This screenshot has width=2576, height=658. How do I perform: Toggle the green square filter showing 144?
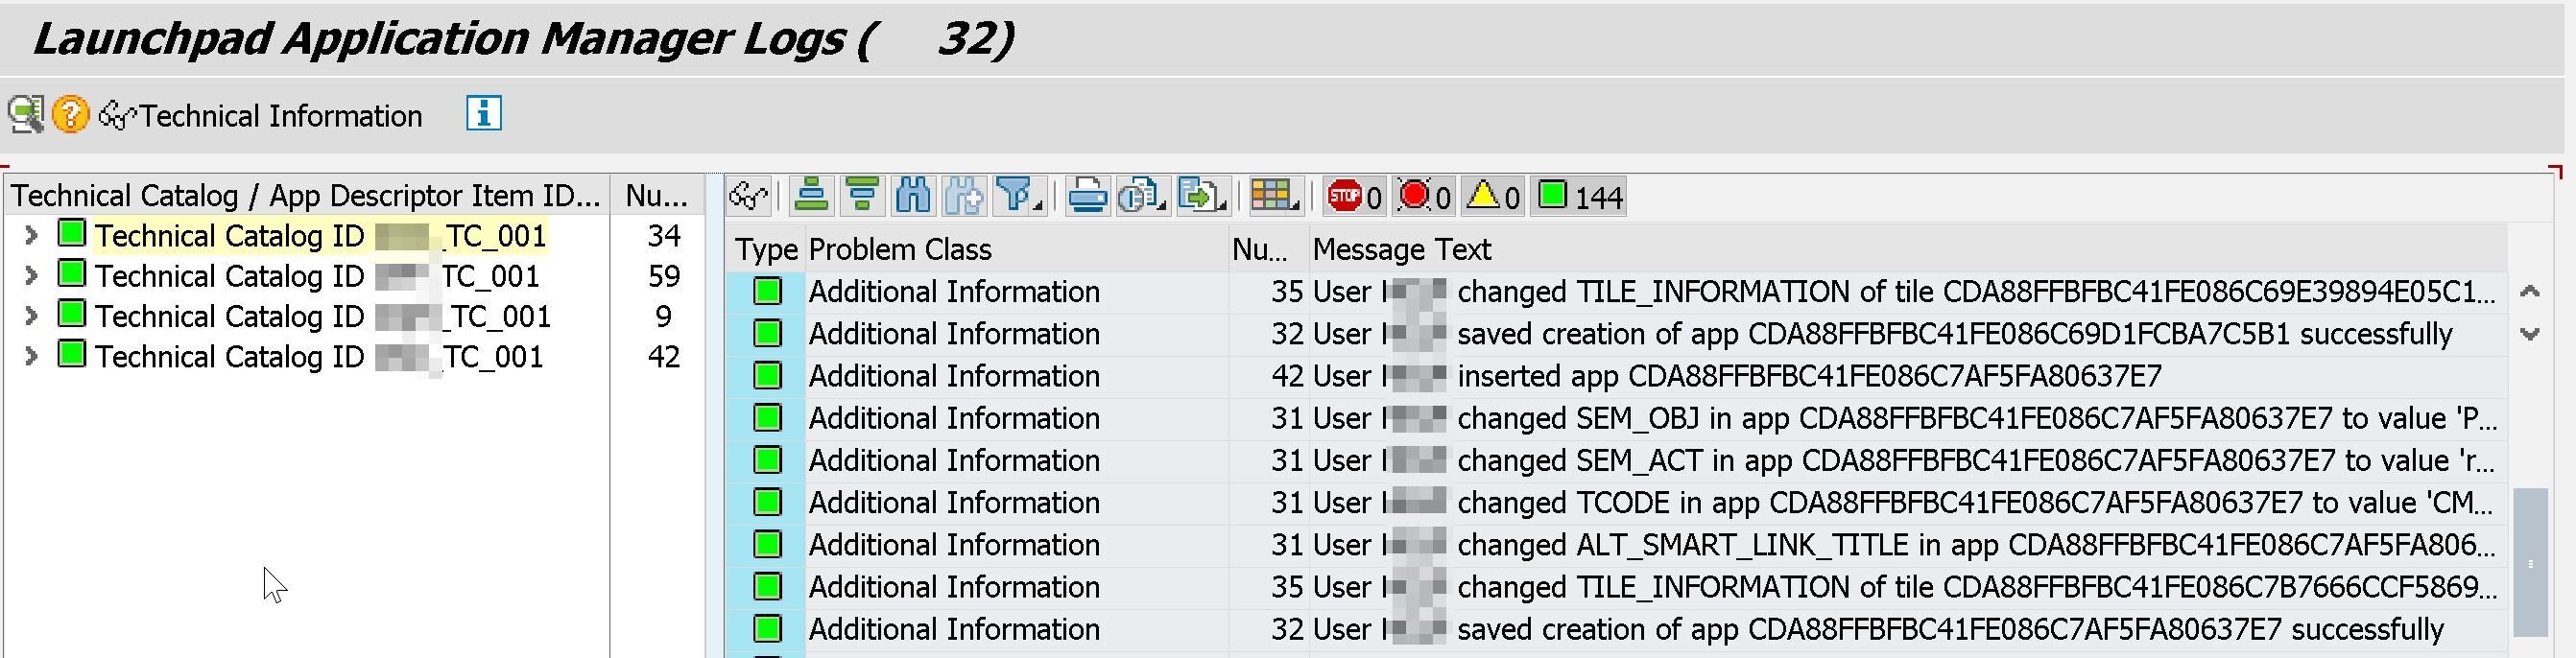[x=1580, y=197]
